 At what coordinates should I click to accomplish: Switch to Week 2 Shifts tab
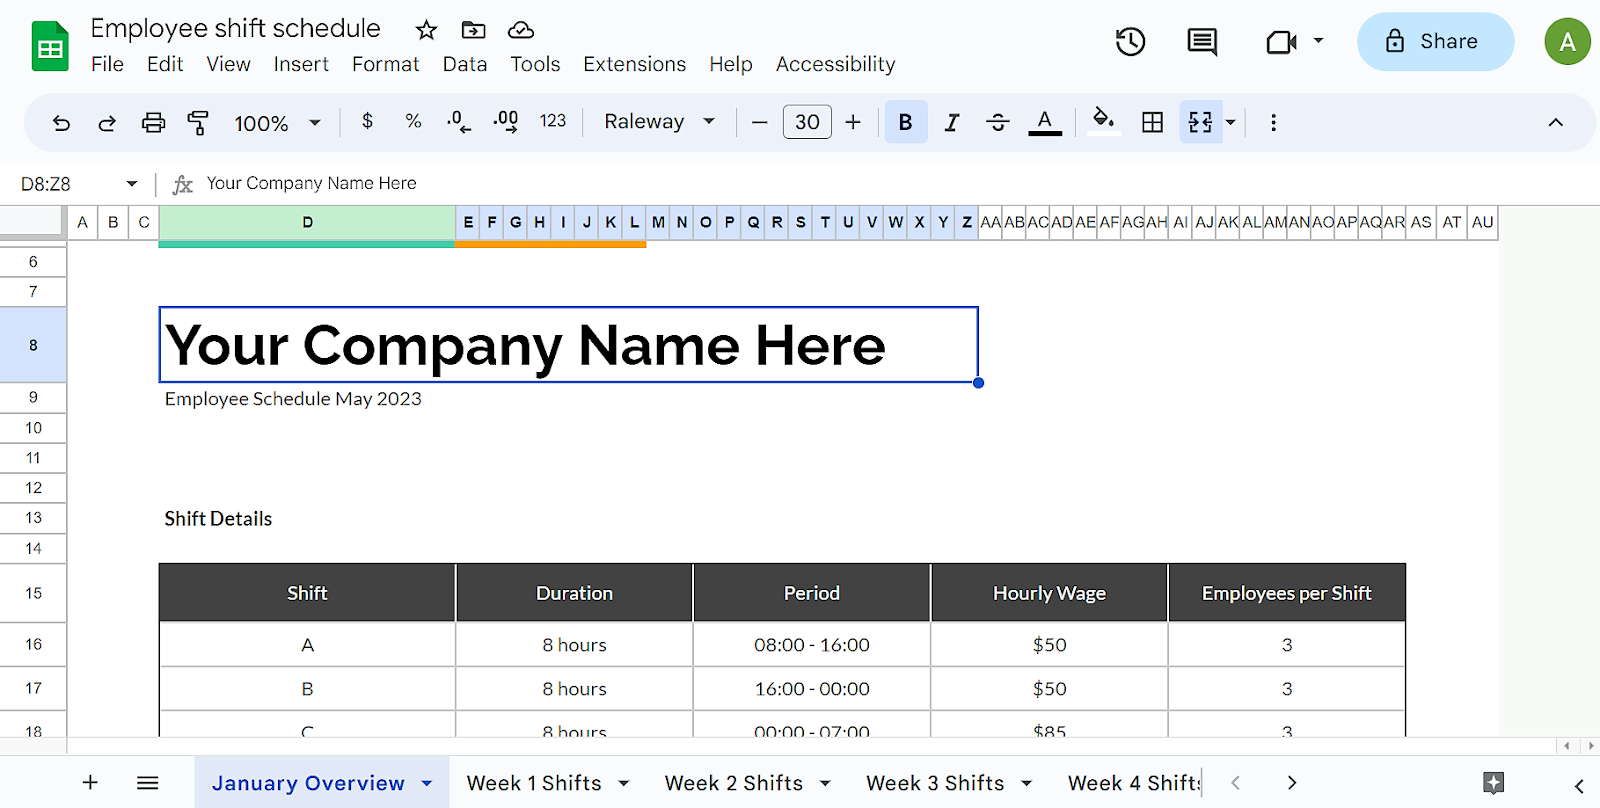[733, 783]
